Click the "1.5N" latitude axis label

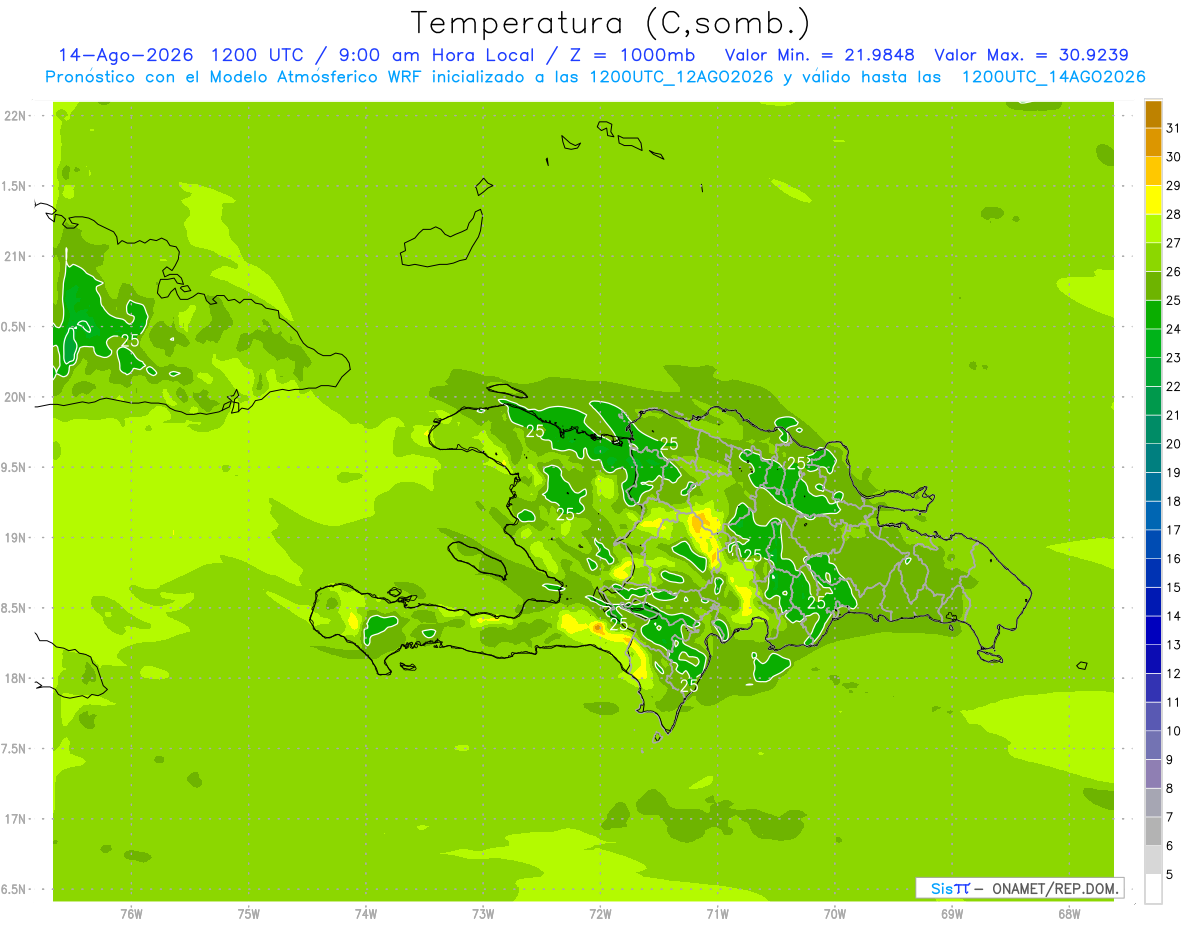[15, 186]
